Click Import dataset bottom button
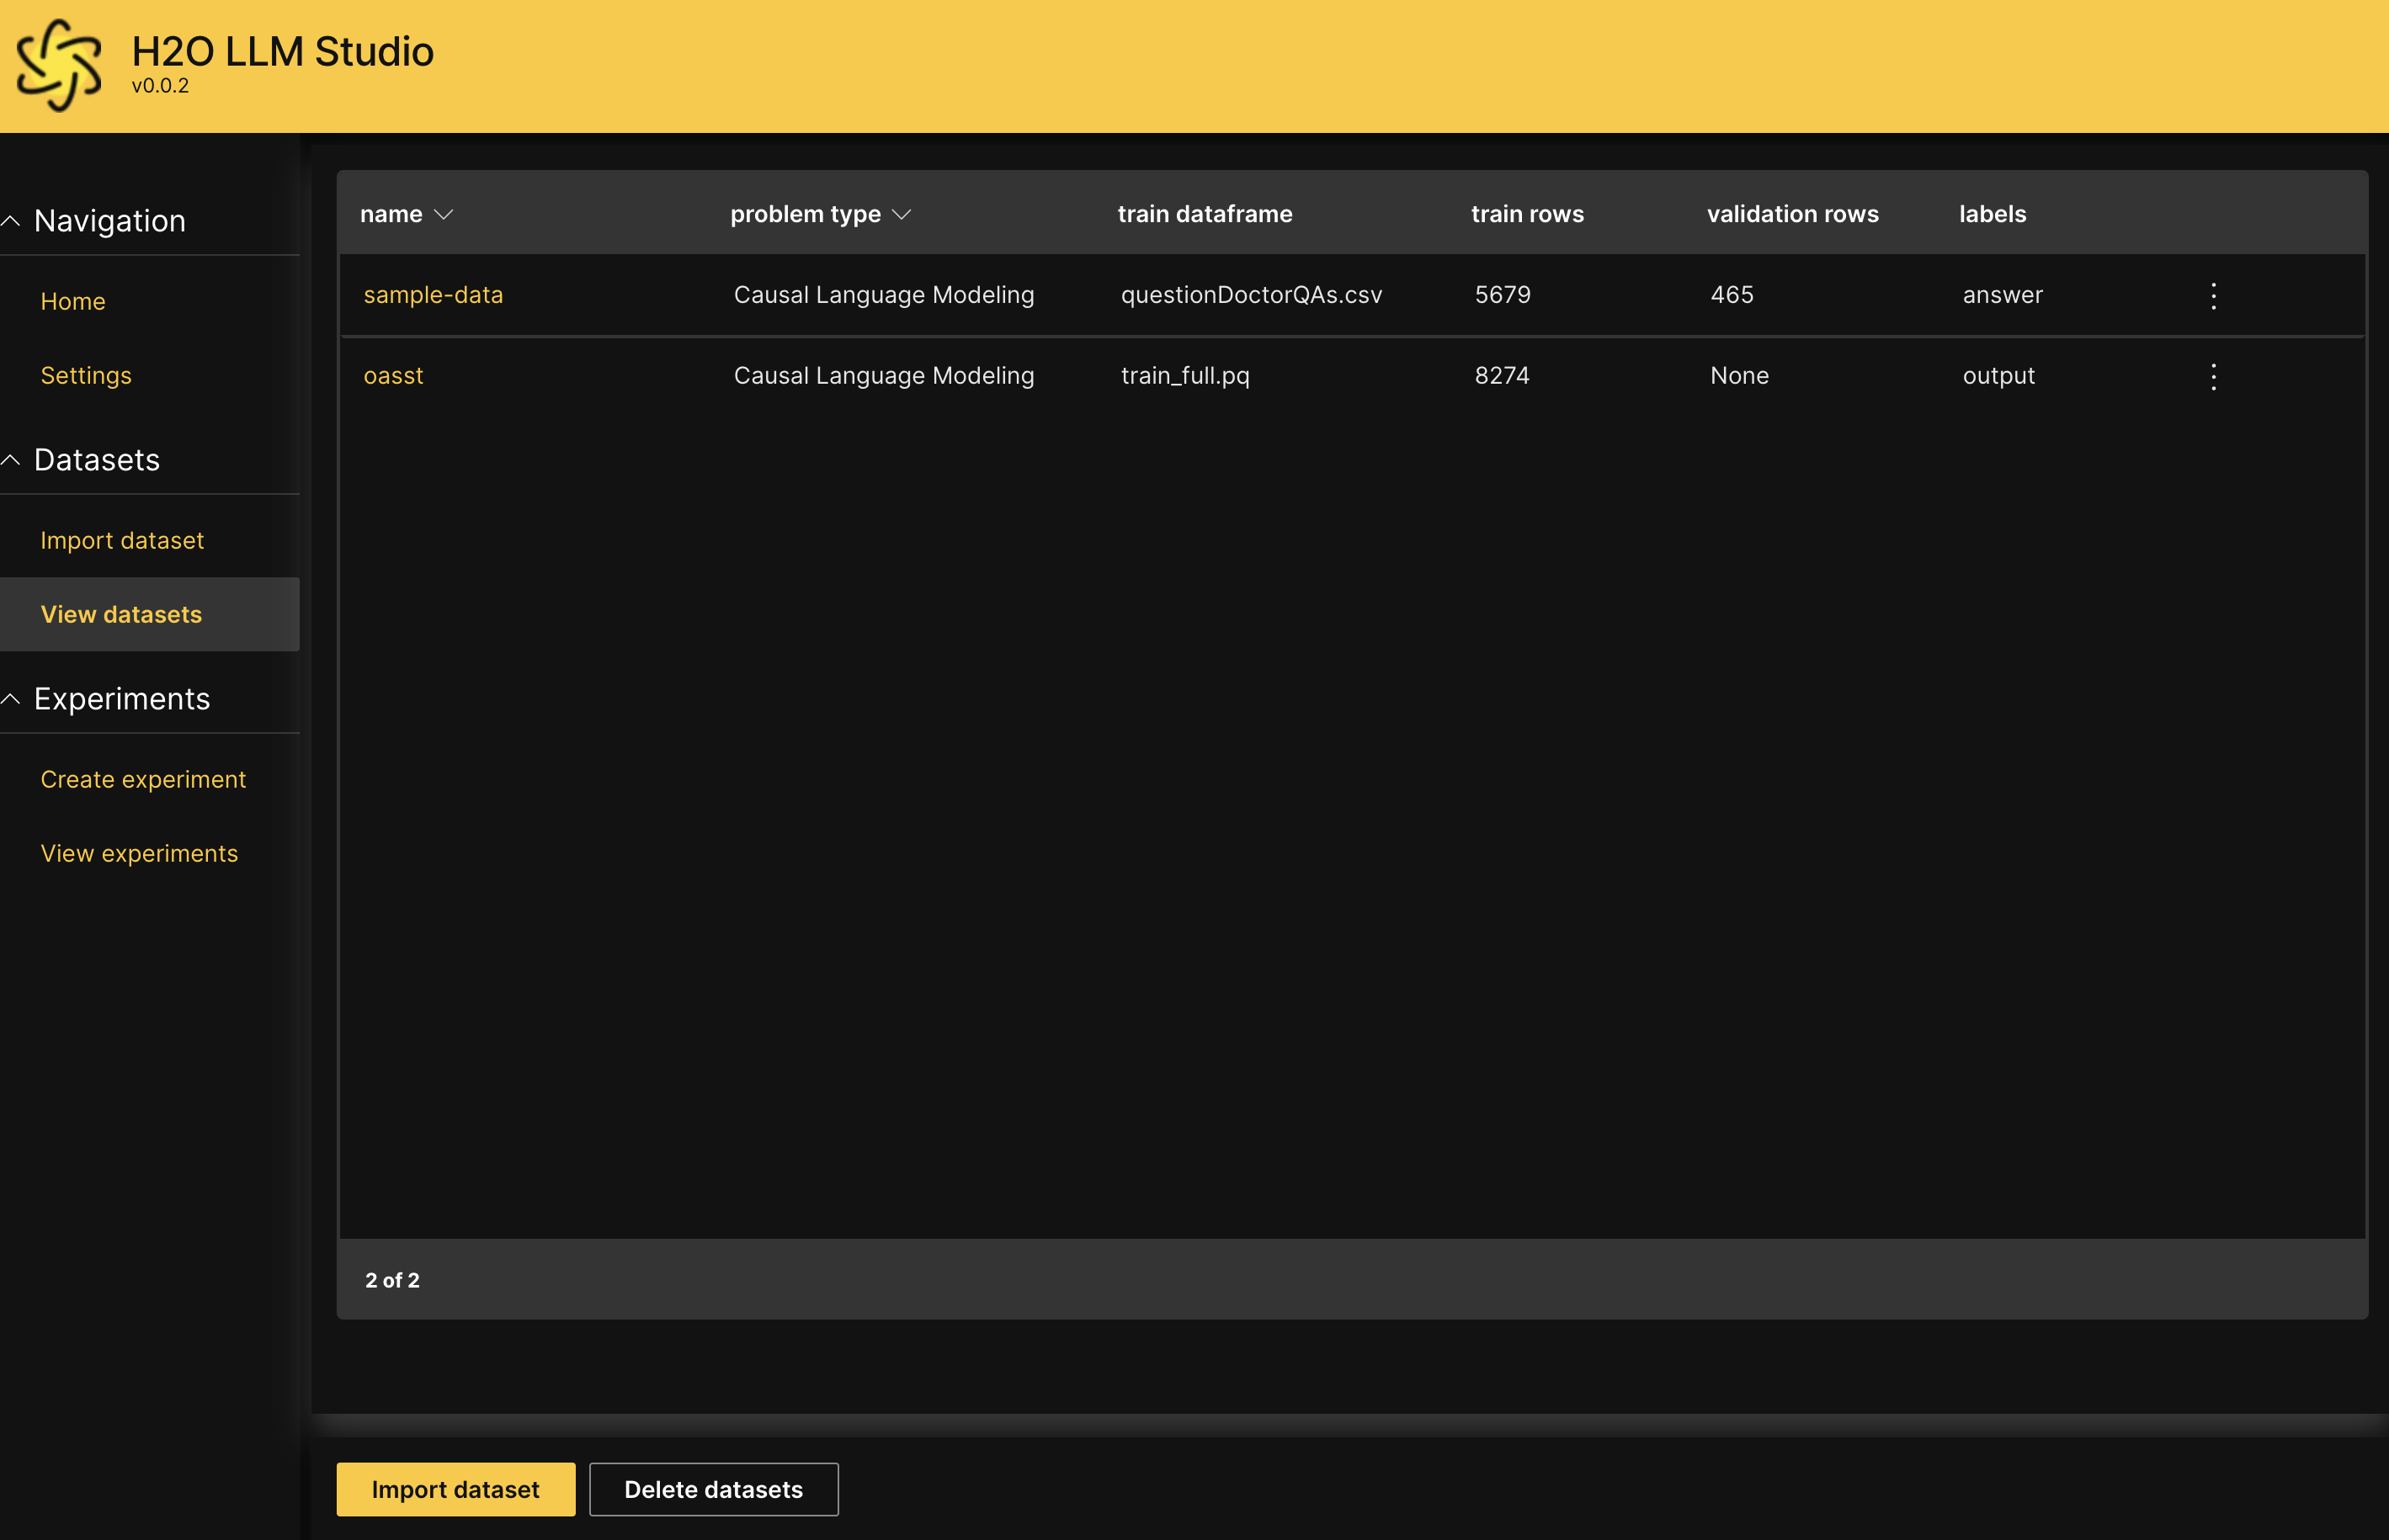The width and height of the screenshot is (2389, 1540). pyautogui.click(x=455, y=1490)
